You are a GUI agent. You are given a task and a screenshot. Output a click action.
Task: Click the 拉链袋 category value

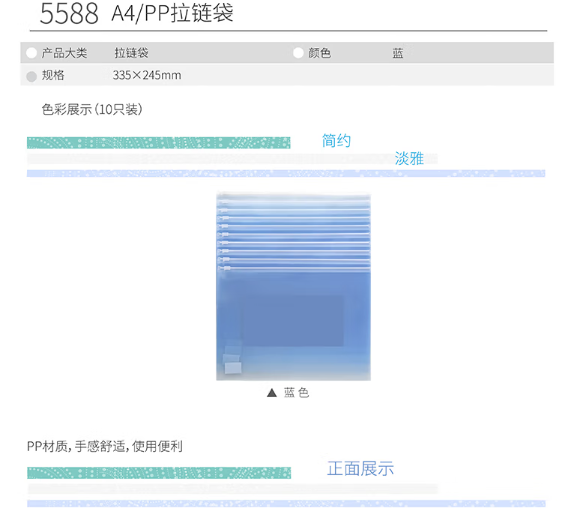(131, 53)
